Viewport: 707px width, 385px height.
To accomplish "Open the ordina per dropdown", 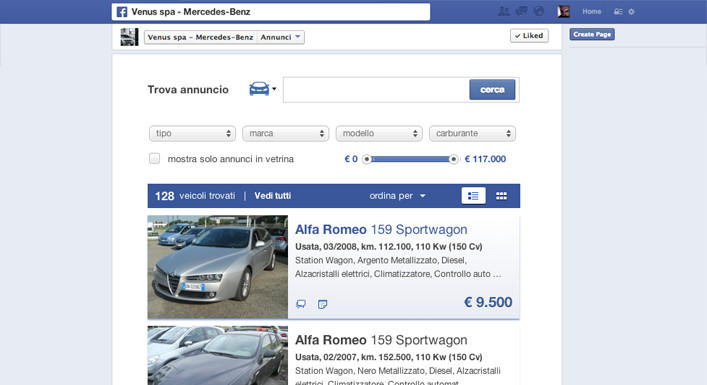I will click(x=397, y=196).
